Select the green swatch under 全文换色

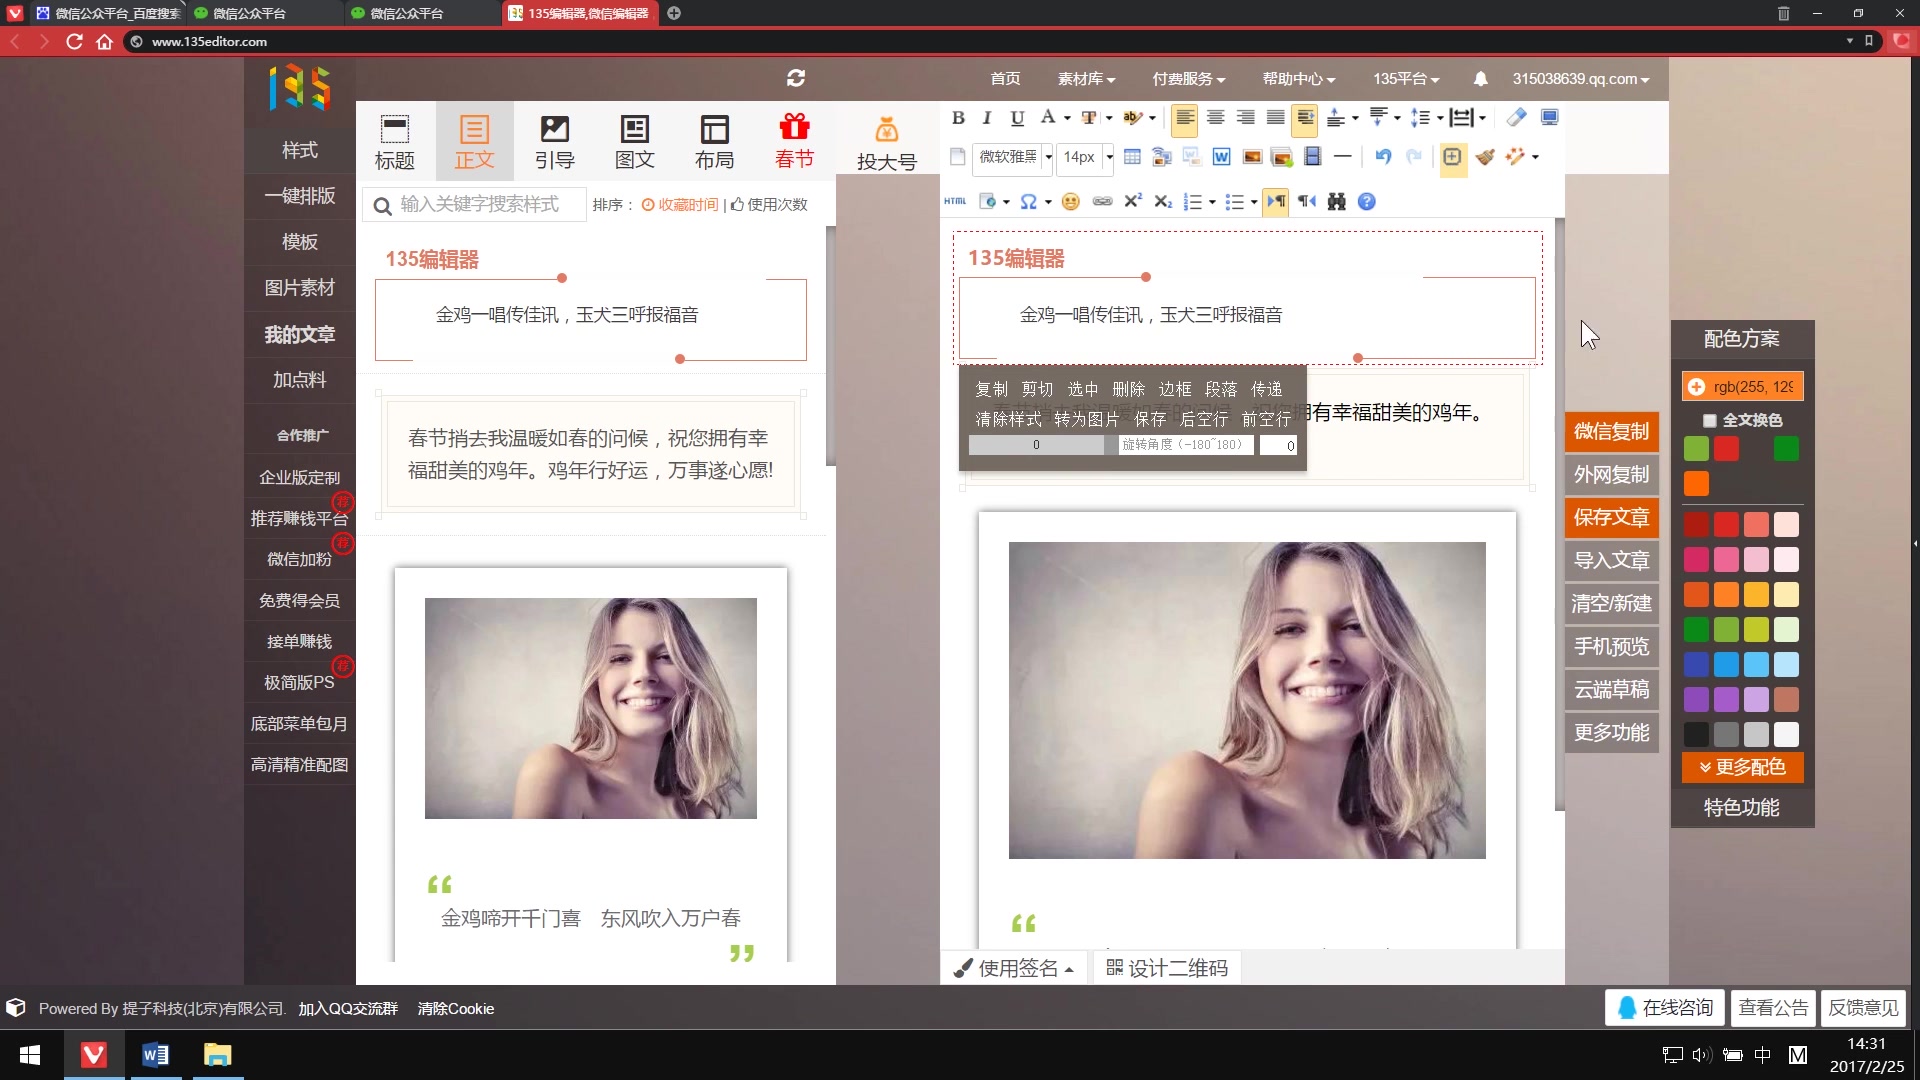(x=1786, y=449)
